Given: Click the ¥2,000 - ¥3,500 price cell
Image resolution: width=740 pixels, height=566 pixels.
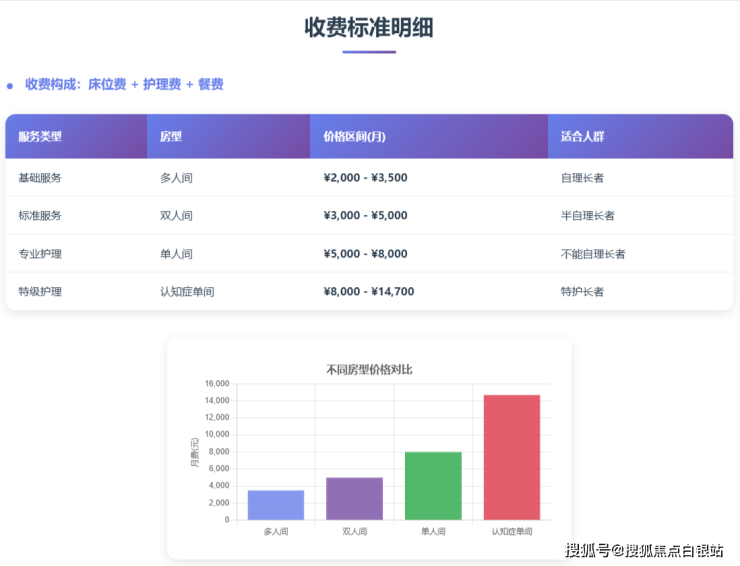Looking at the screenshot, I should tap(365, 178).
